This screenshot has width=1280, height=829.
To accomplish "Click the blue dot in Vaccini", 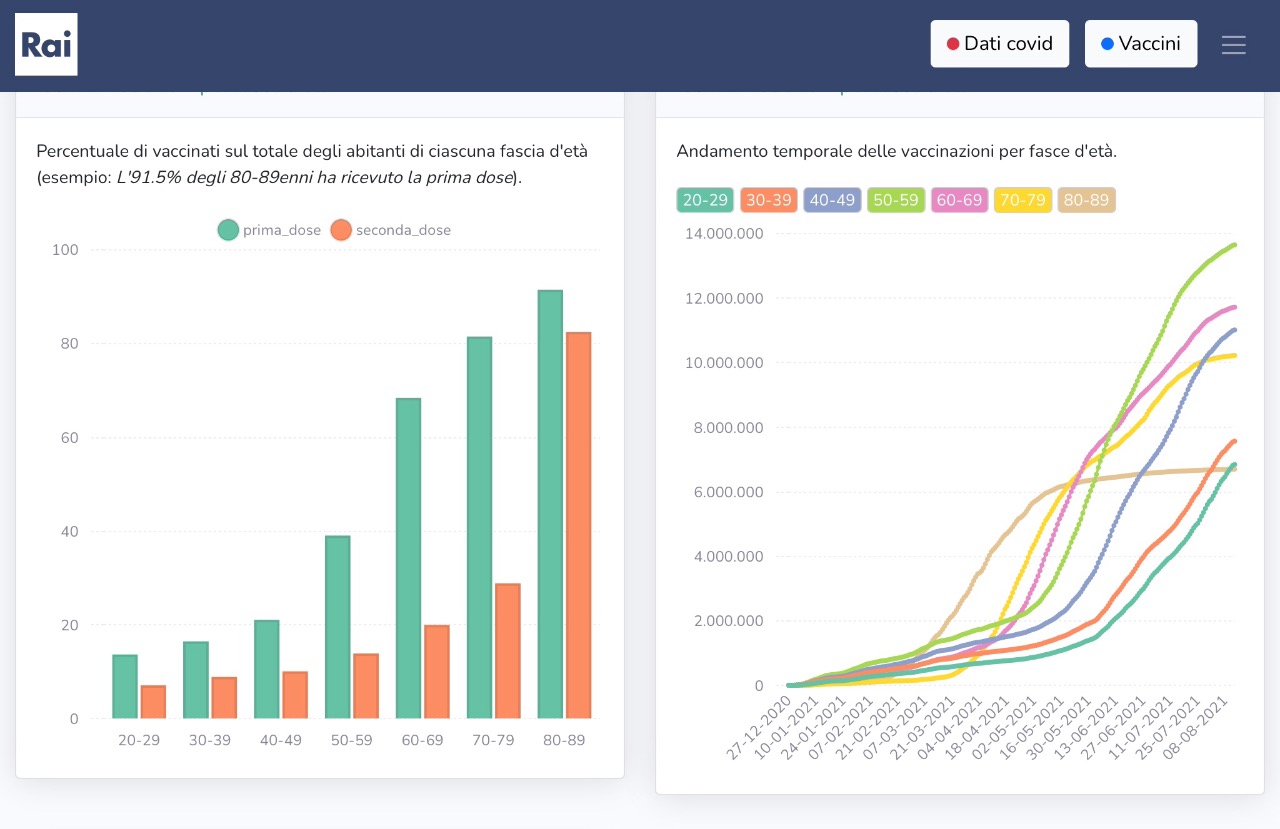I will pos(1107,44).
